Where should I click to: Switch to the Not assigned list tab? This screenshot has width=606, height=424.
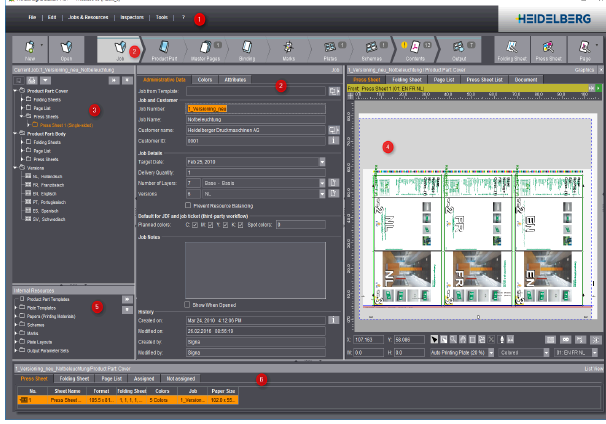180,379
